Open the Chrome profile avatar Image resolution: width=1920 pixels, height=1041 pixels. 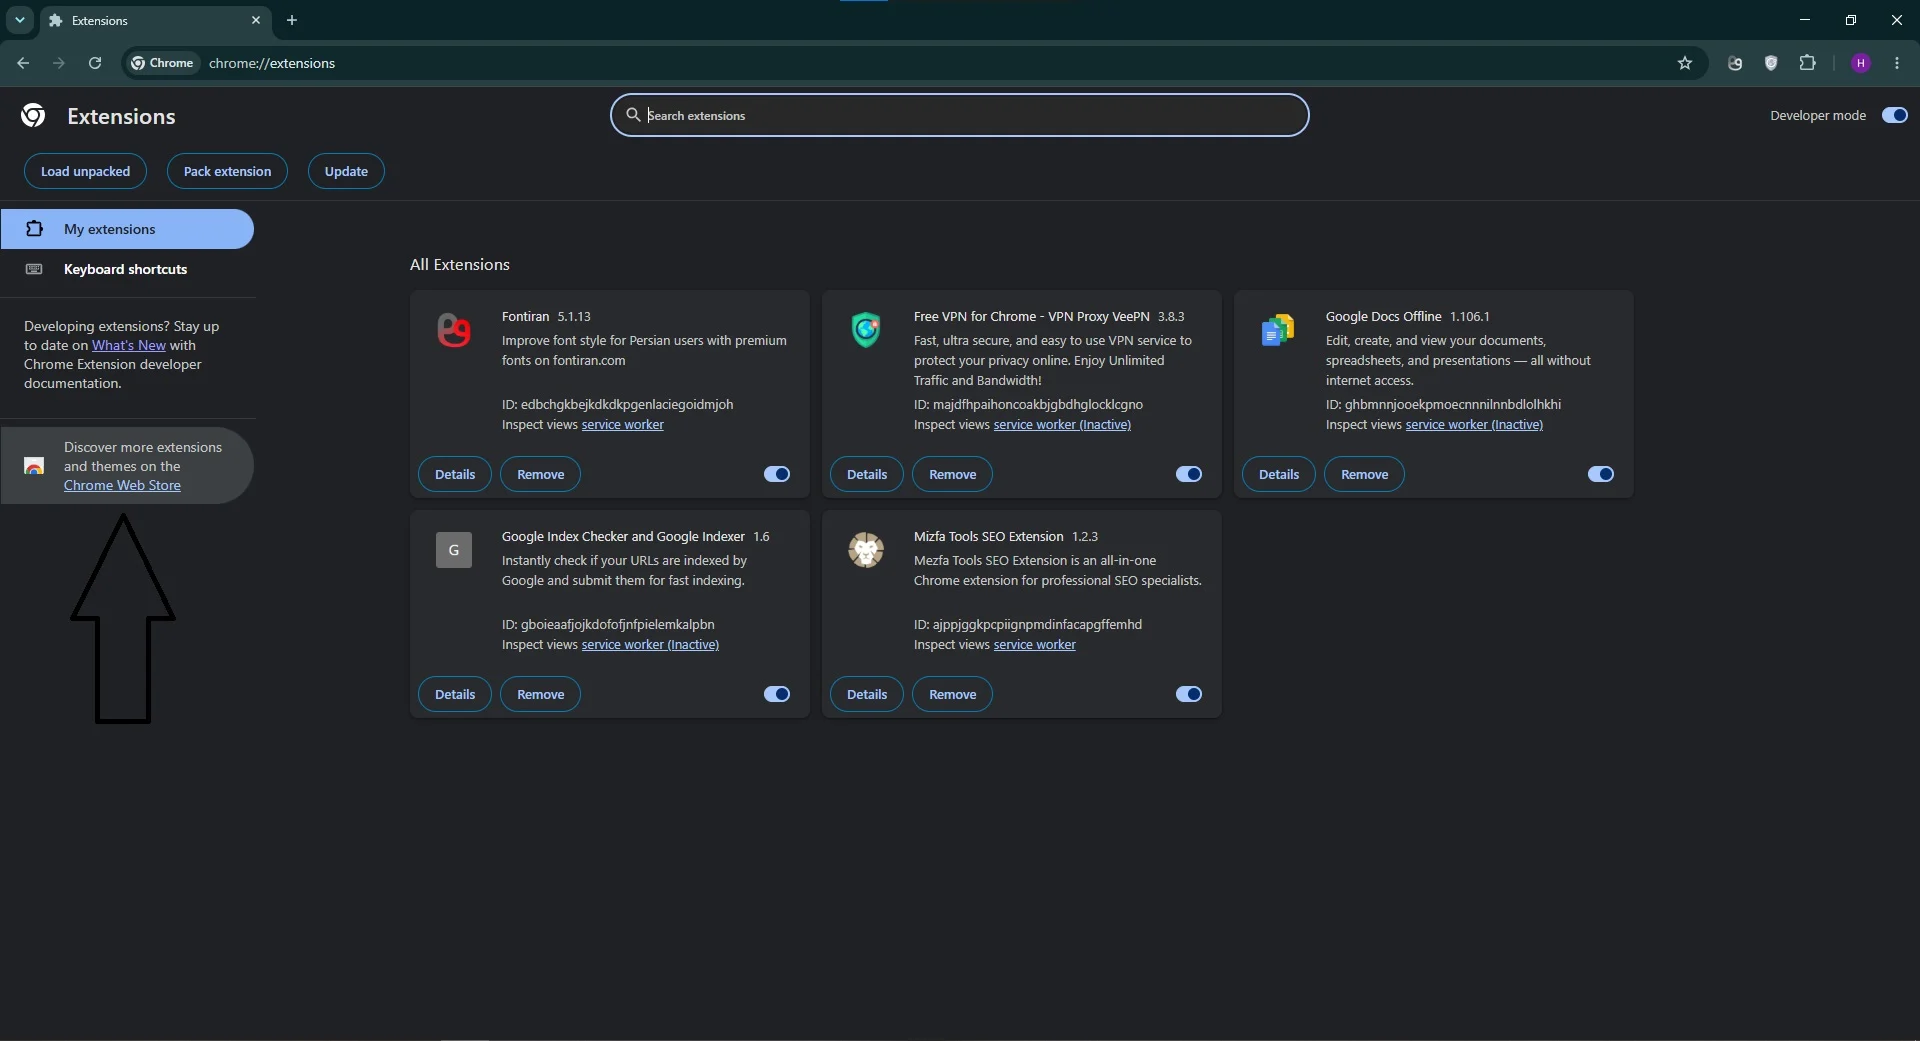click(1861, 63)
